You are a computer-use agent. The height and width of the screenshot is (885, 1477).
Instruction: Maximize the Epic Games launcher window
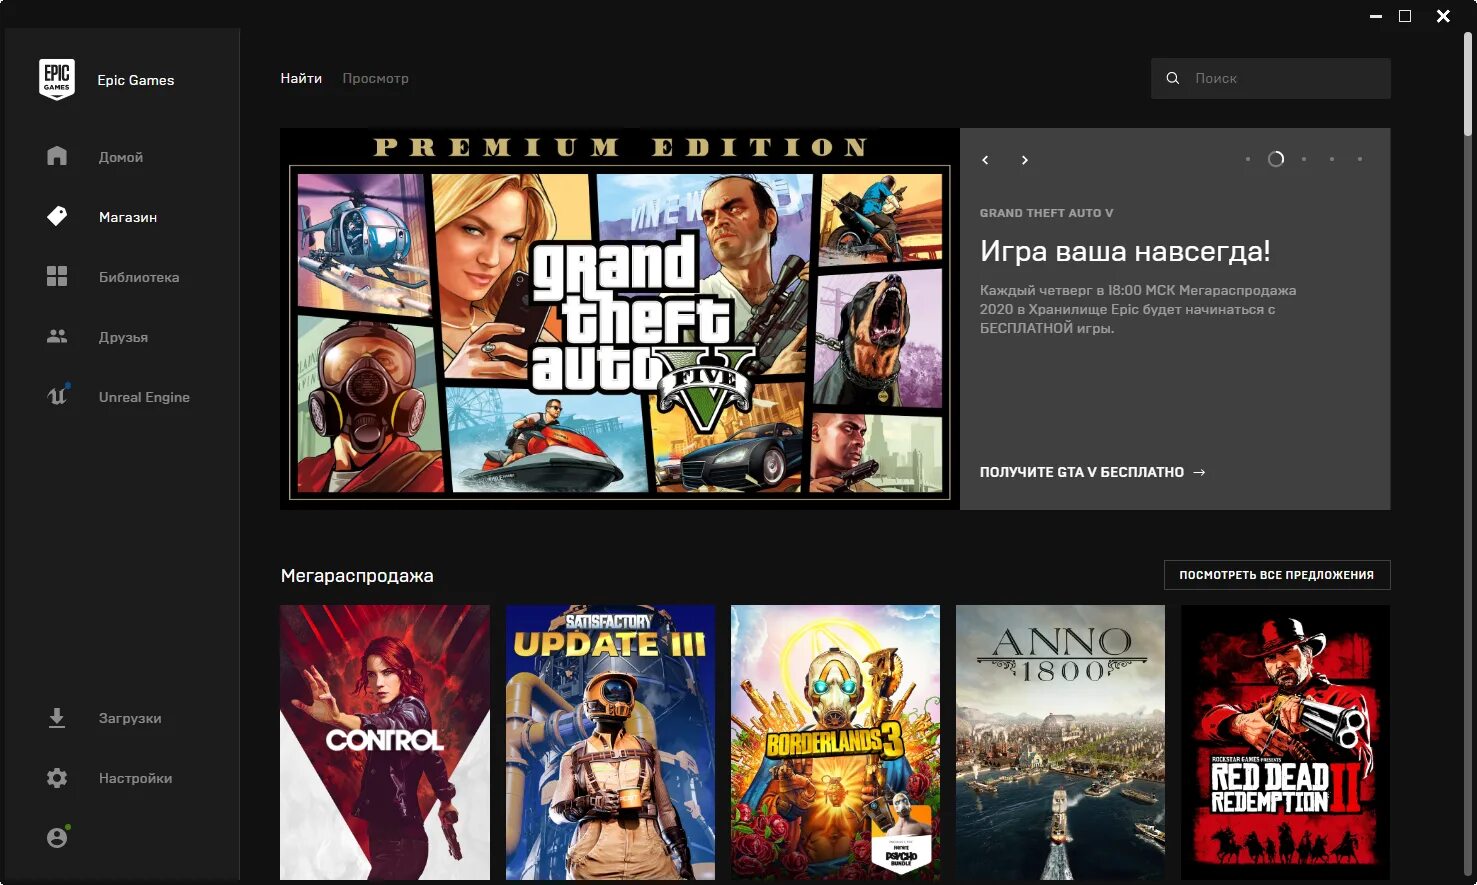(x=1405, y=16)
